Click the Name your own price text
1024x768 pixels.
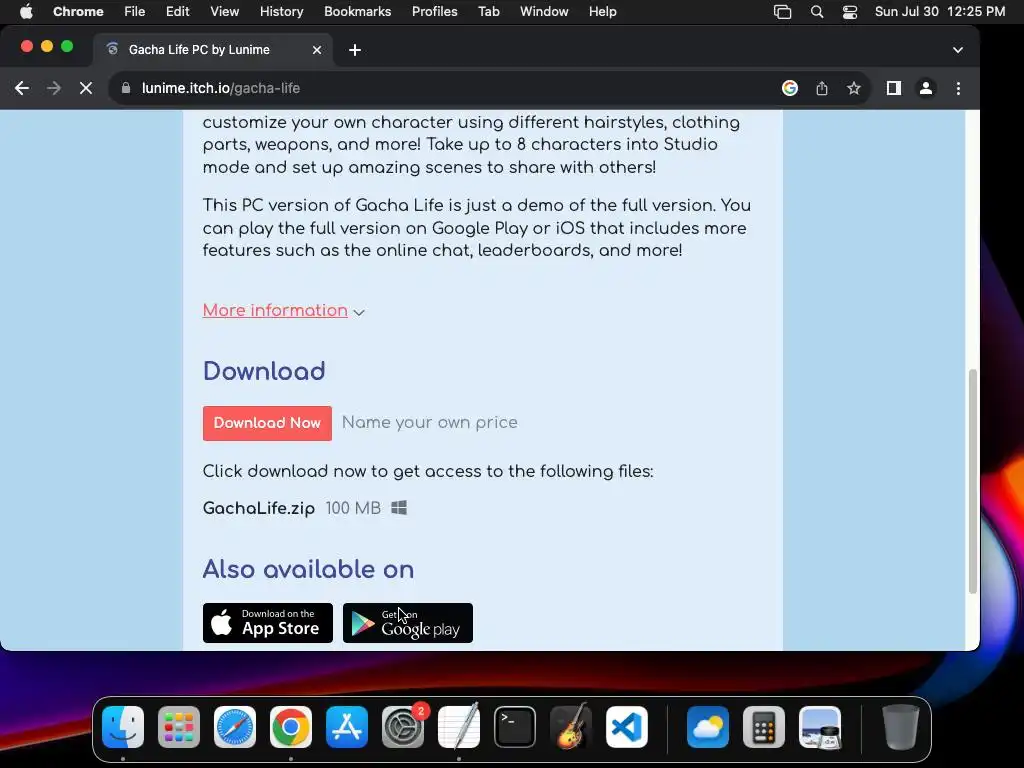coord(430,423)
